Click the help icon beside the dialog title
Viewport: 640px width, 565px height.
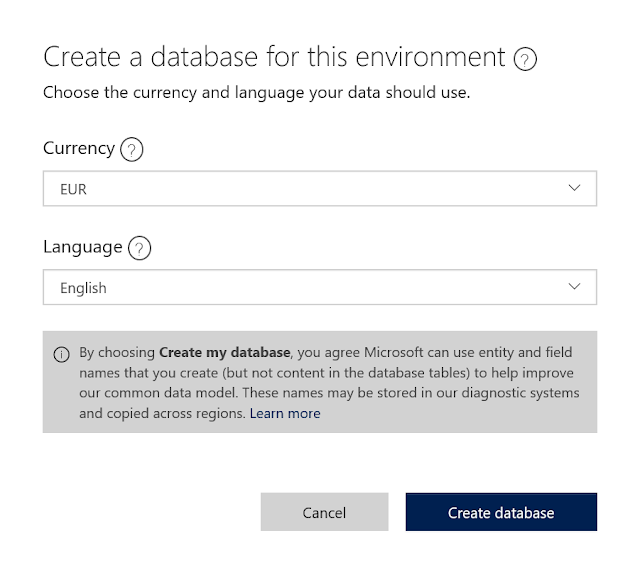coord(525,59)
